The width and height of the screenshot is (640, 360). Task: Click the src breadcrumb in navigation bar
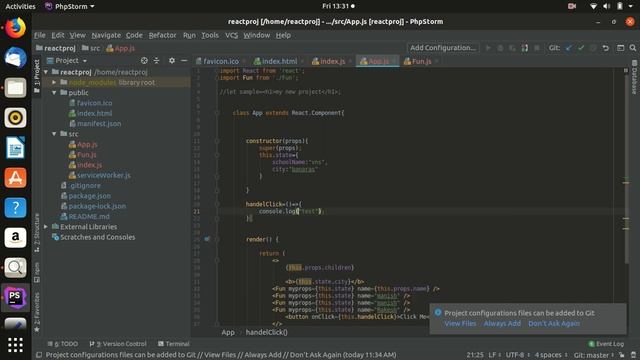(91, 48)
